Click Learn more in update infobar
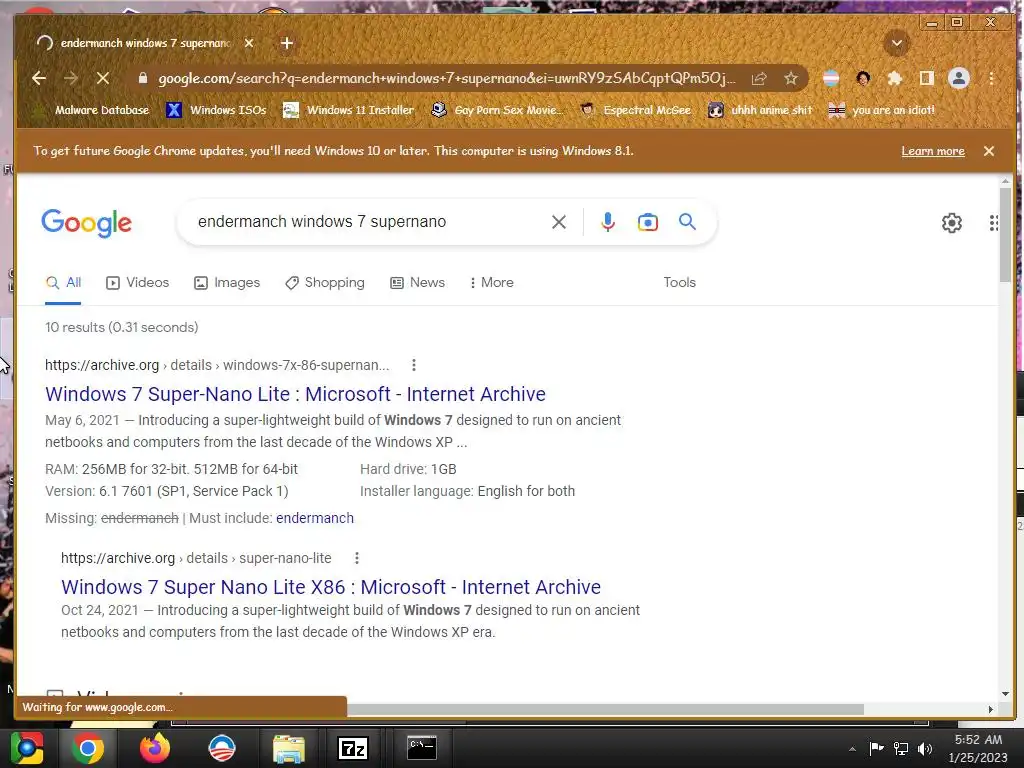Viewport: 1024px width, 768px height. (933, 151)
